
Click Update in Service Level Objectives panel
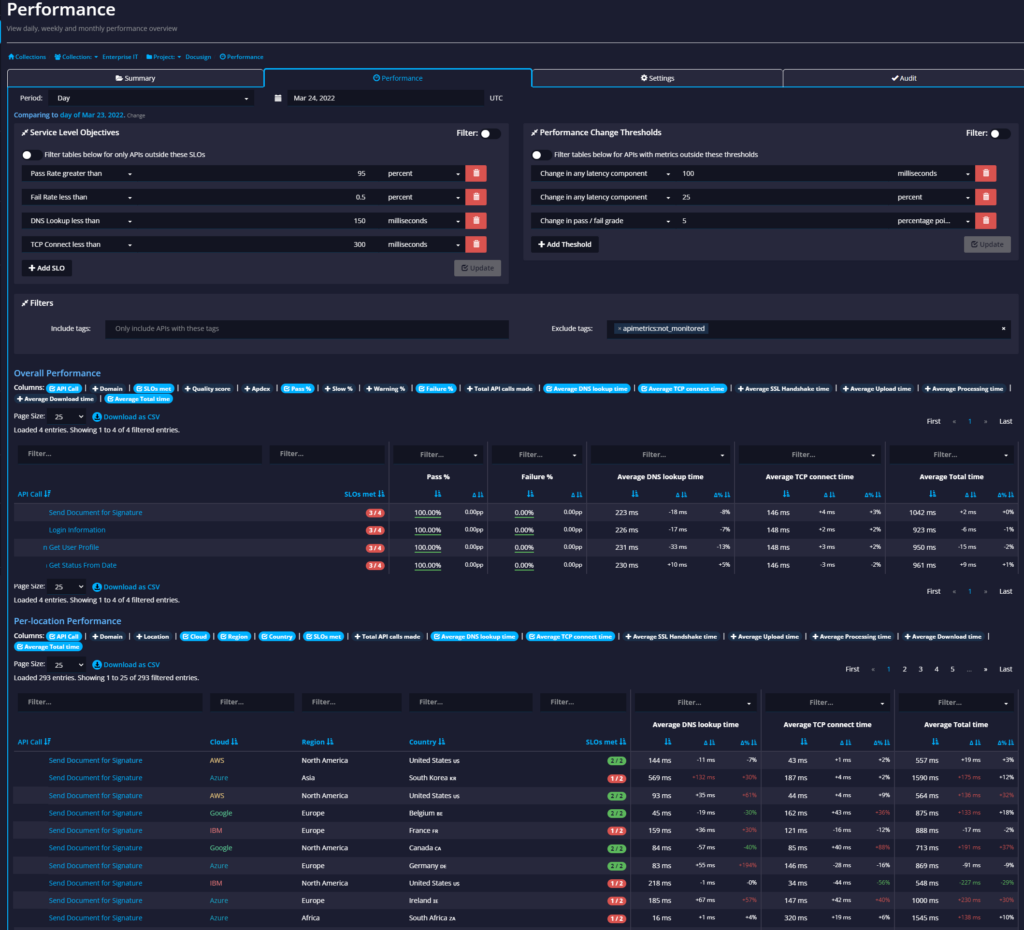[477, 268]
